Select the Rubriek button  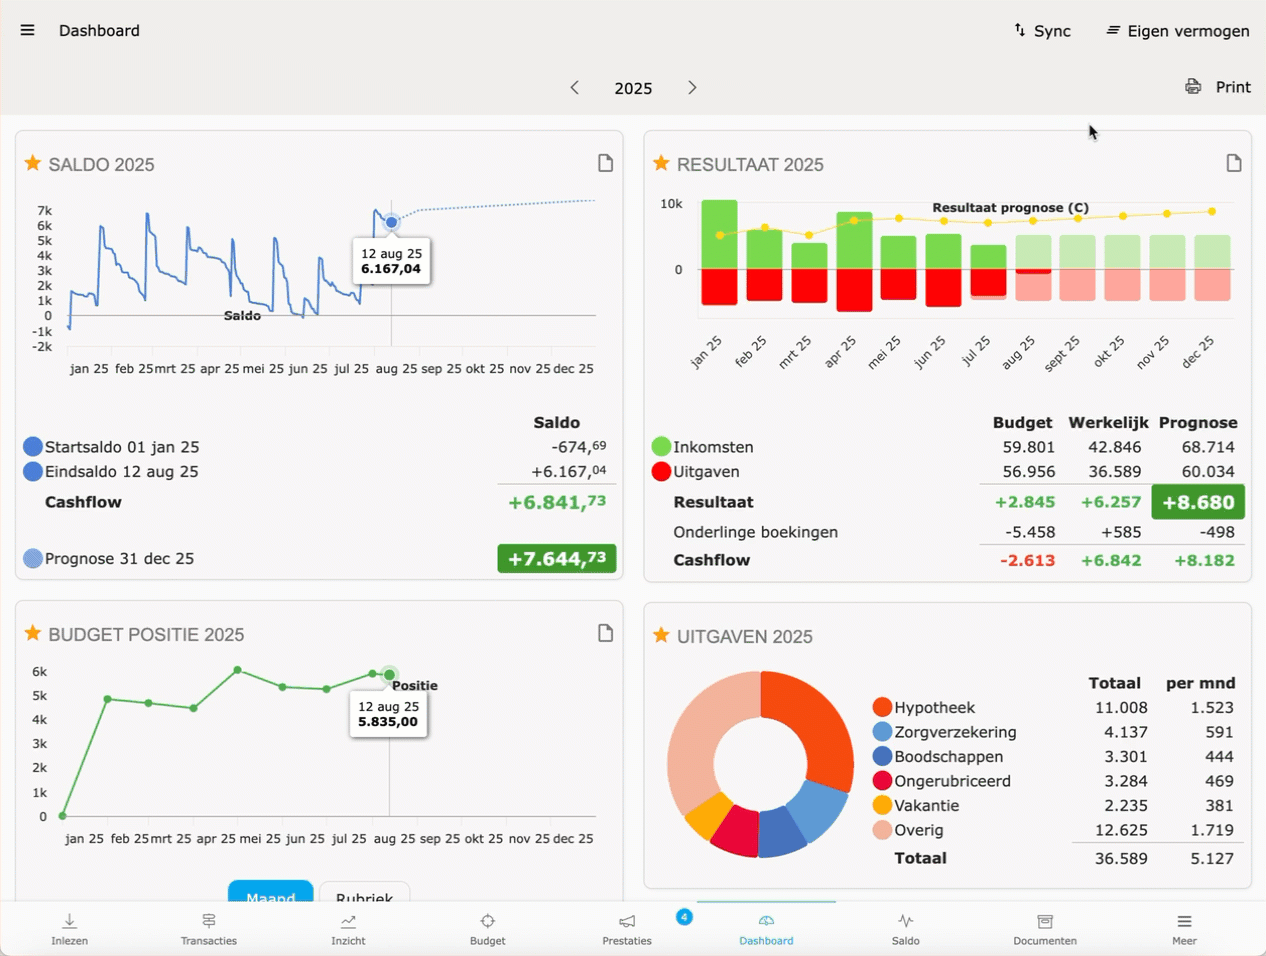(x=364, y=892)
